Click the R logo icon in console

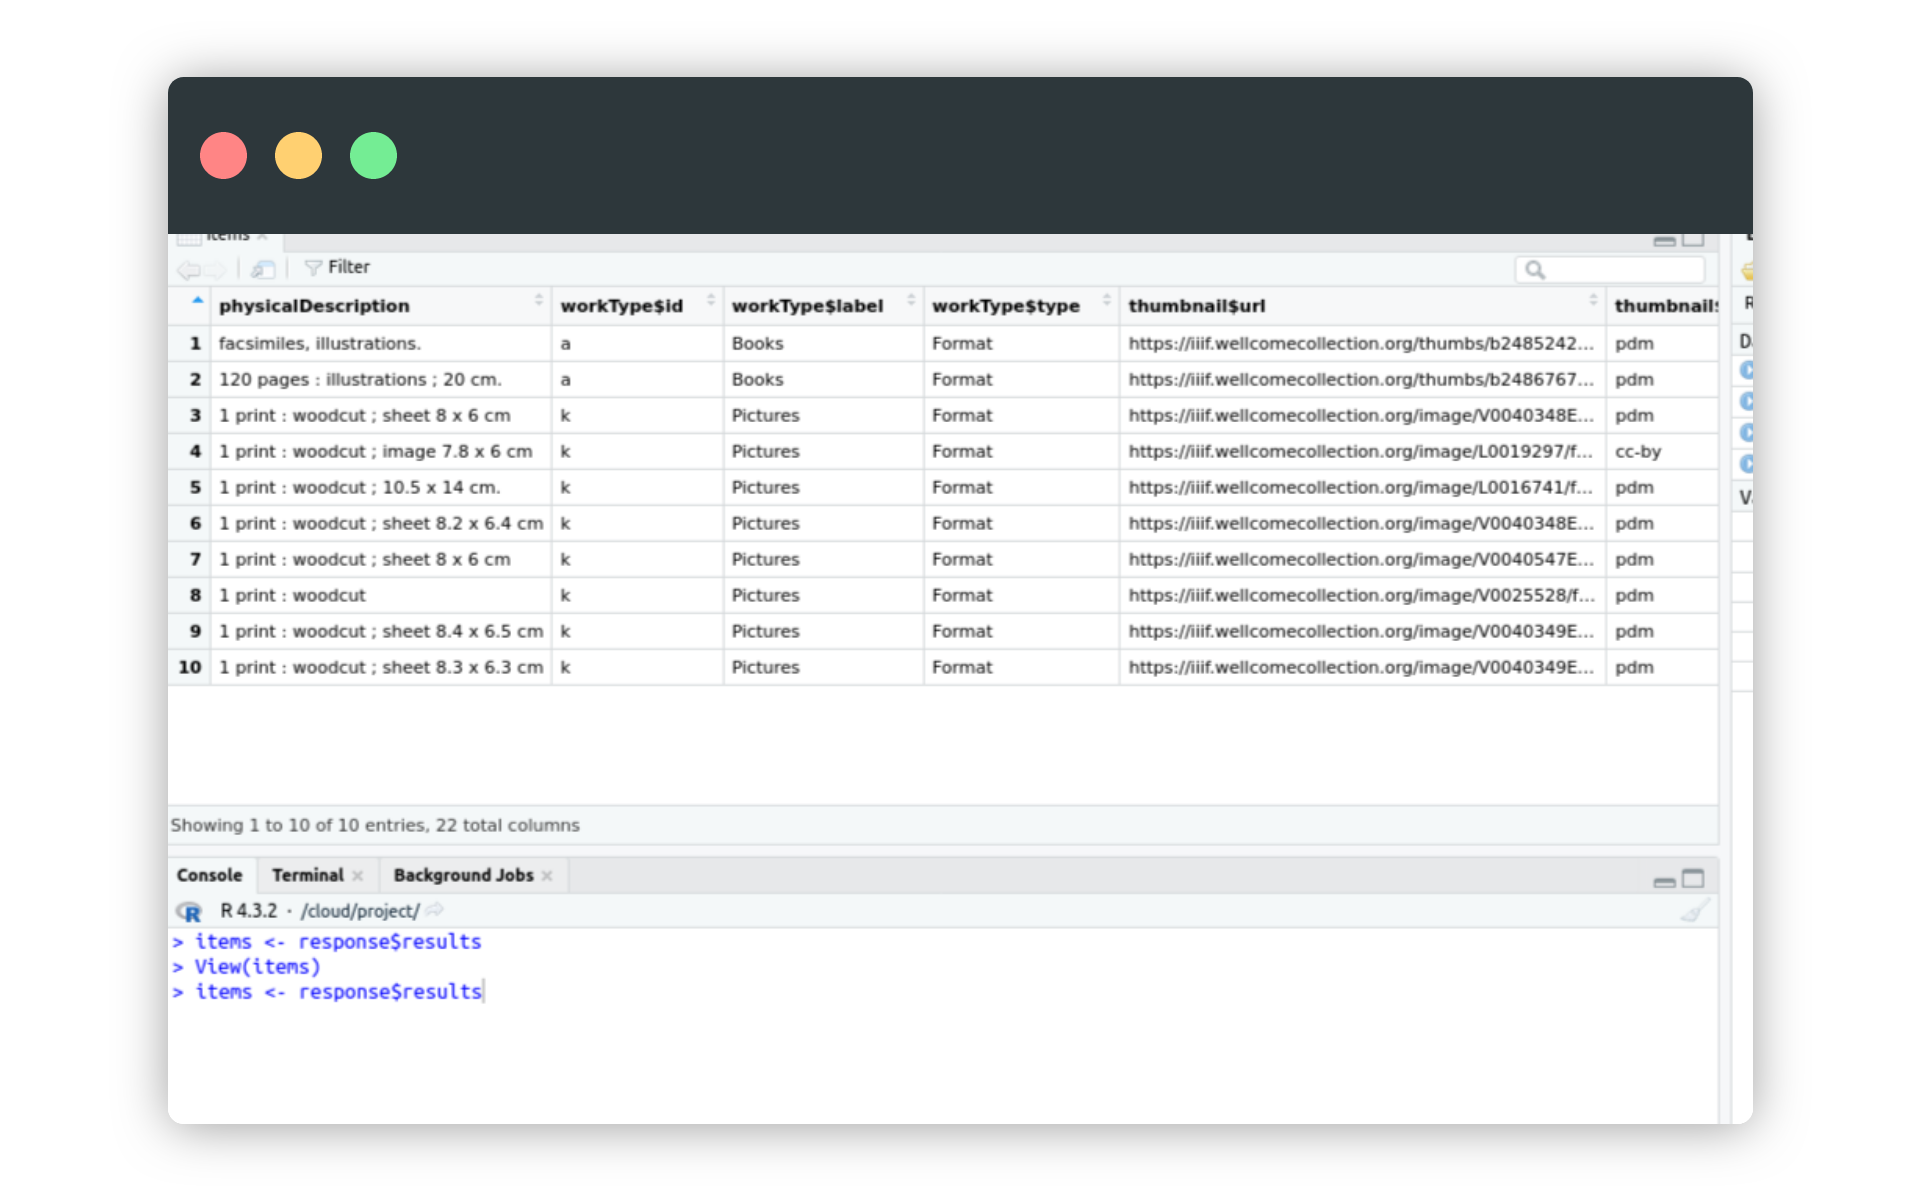click(x=189, y=911)
